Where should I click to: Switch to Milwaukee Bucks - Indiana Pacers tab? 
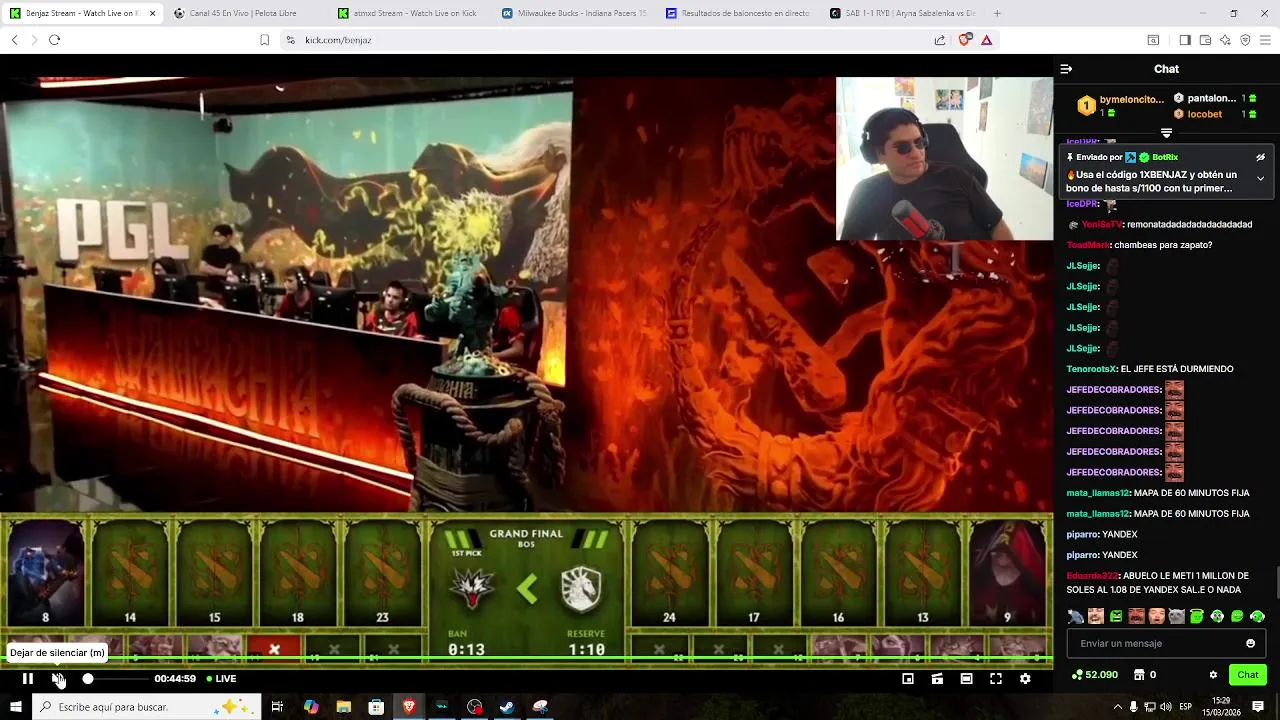click(x=572, y=13)
